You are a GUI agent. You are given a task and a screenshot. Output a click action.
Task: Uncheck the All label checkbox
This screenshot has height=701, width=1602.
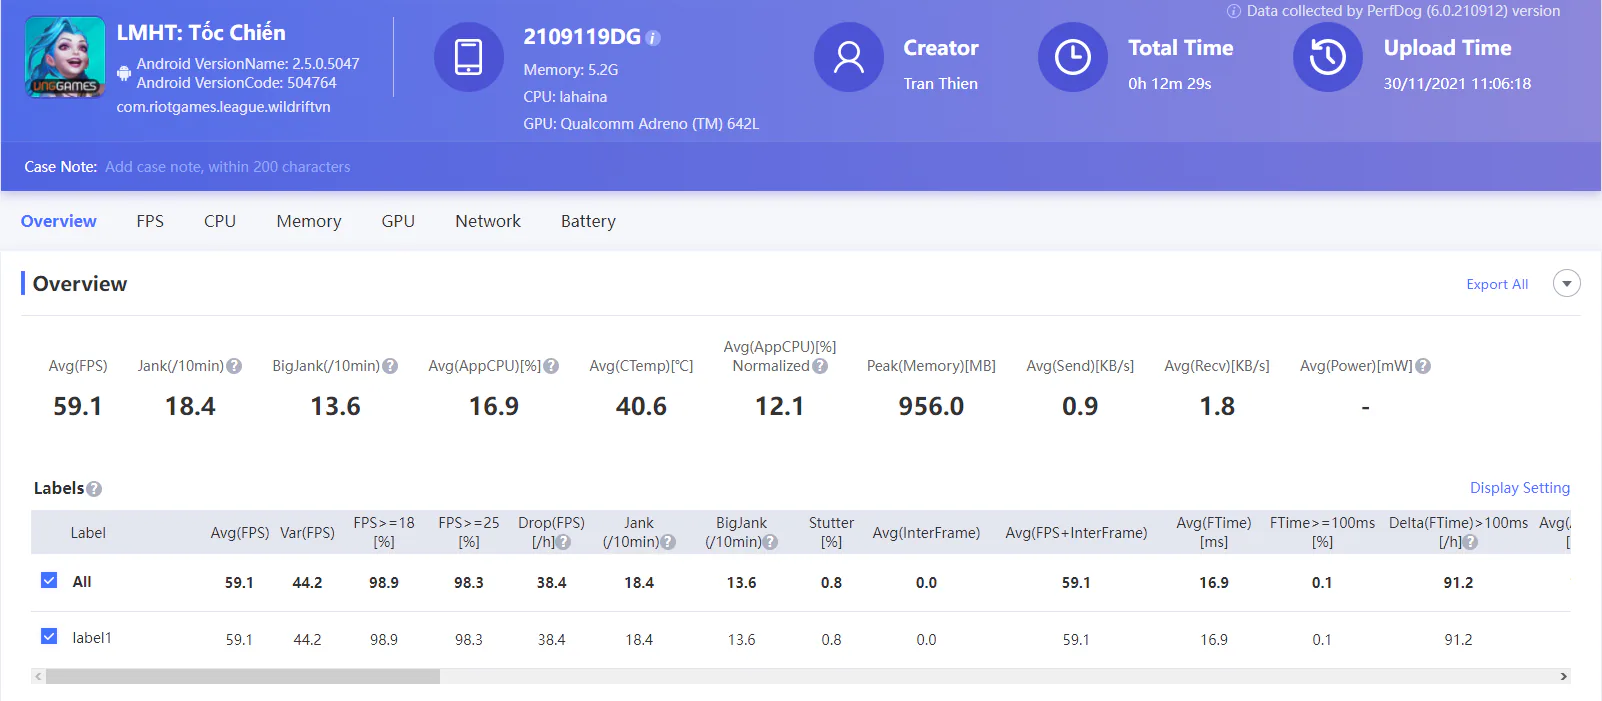(49, 580)
